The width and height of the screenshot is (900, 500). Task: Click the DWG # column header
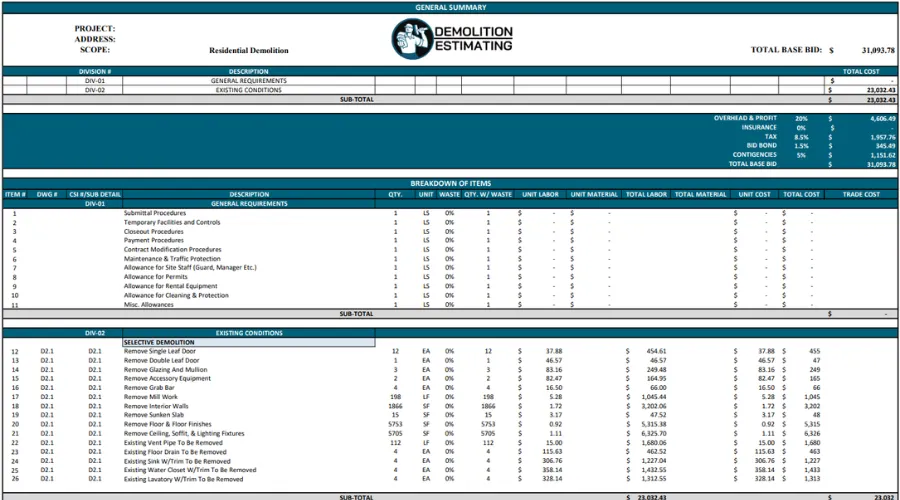point(46,195)
